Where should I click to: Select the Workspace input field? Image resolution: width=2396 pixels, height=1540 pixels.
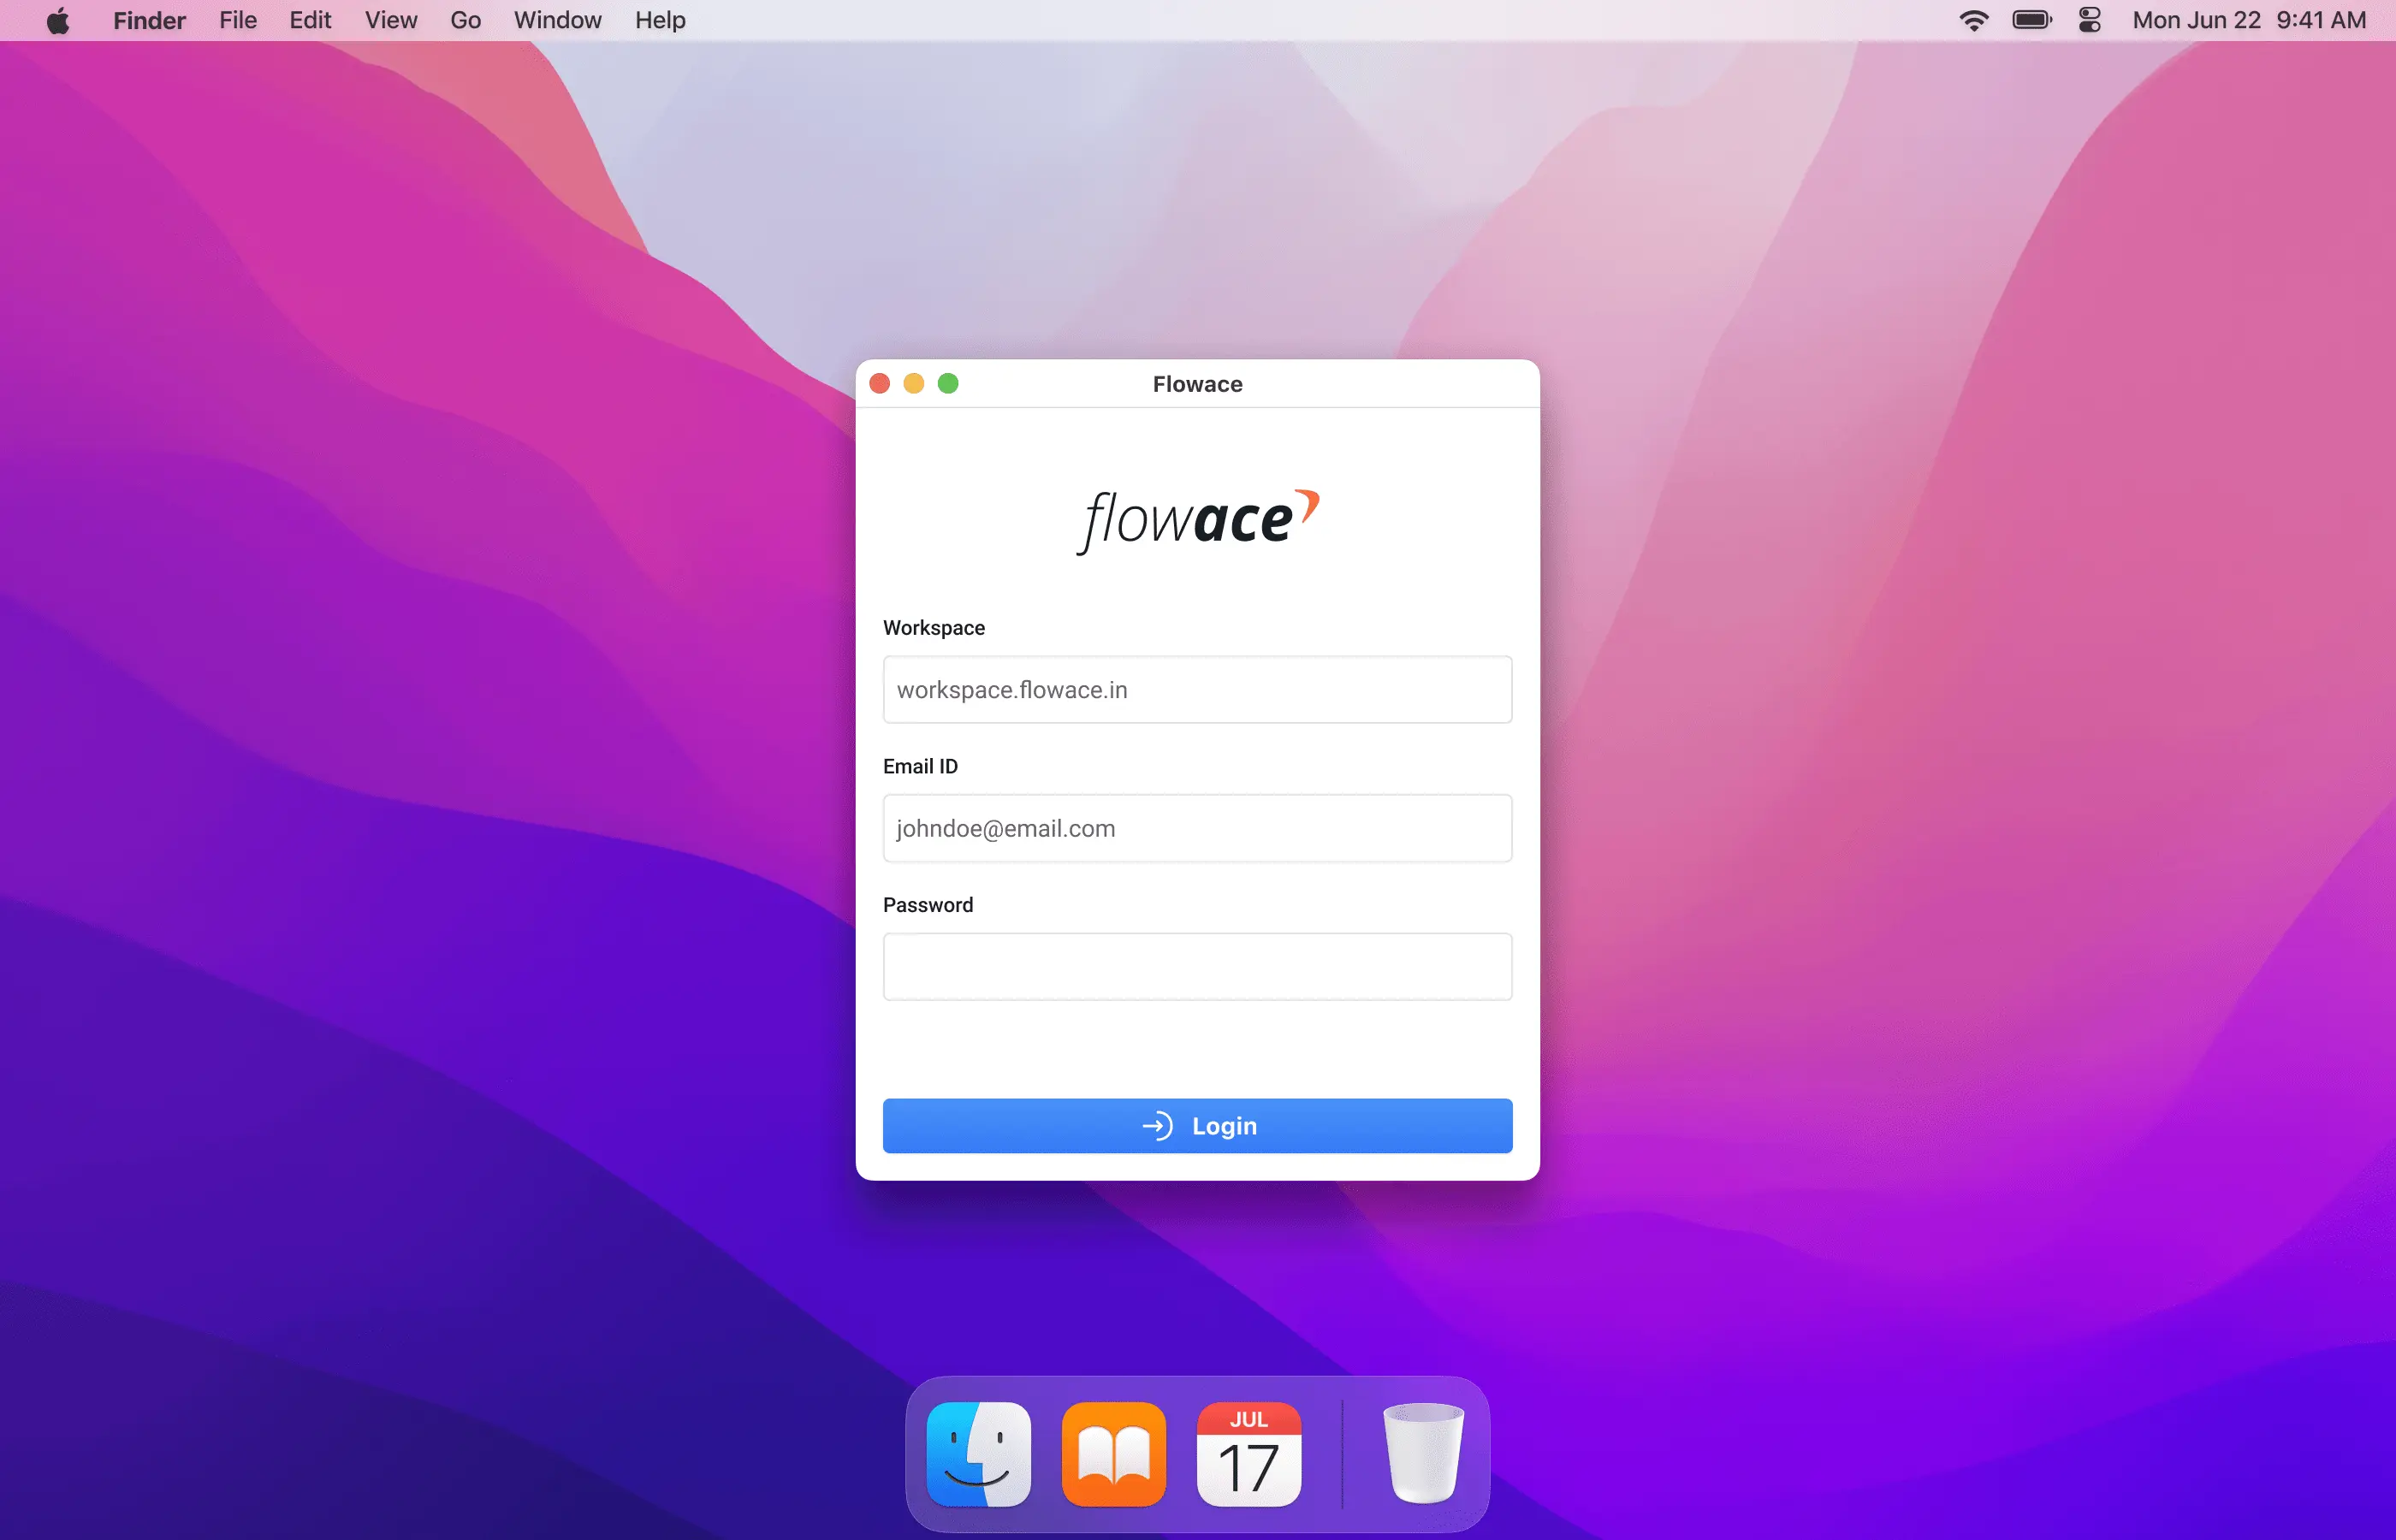coord(1196,690)
